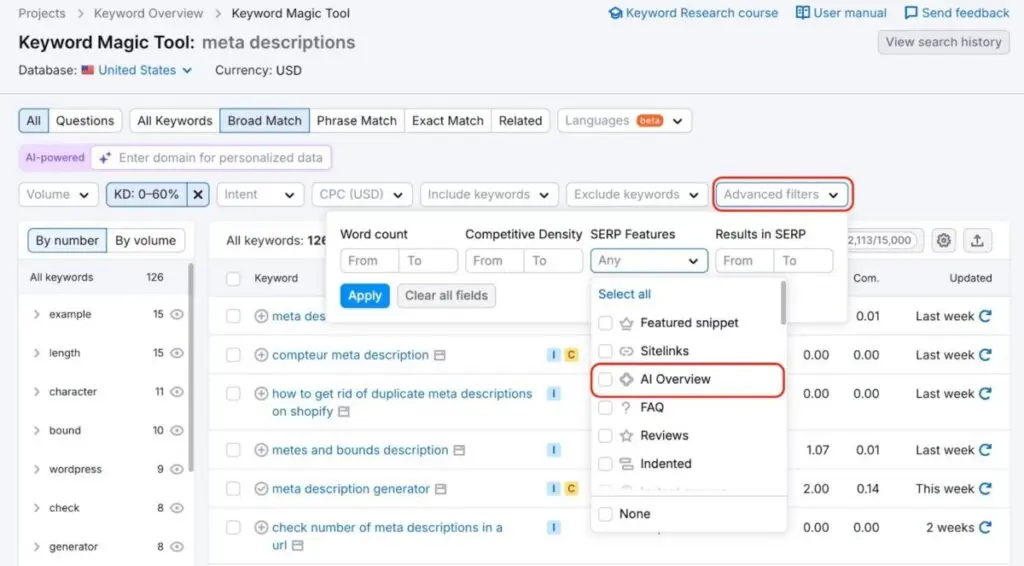The width and height of the screenshot is (1024, 566).
Task: Click the blue Apply button
Action: click(365, 296)
